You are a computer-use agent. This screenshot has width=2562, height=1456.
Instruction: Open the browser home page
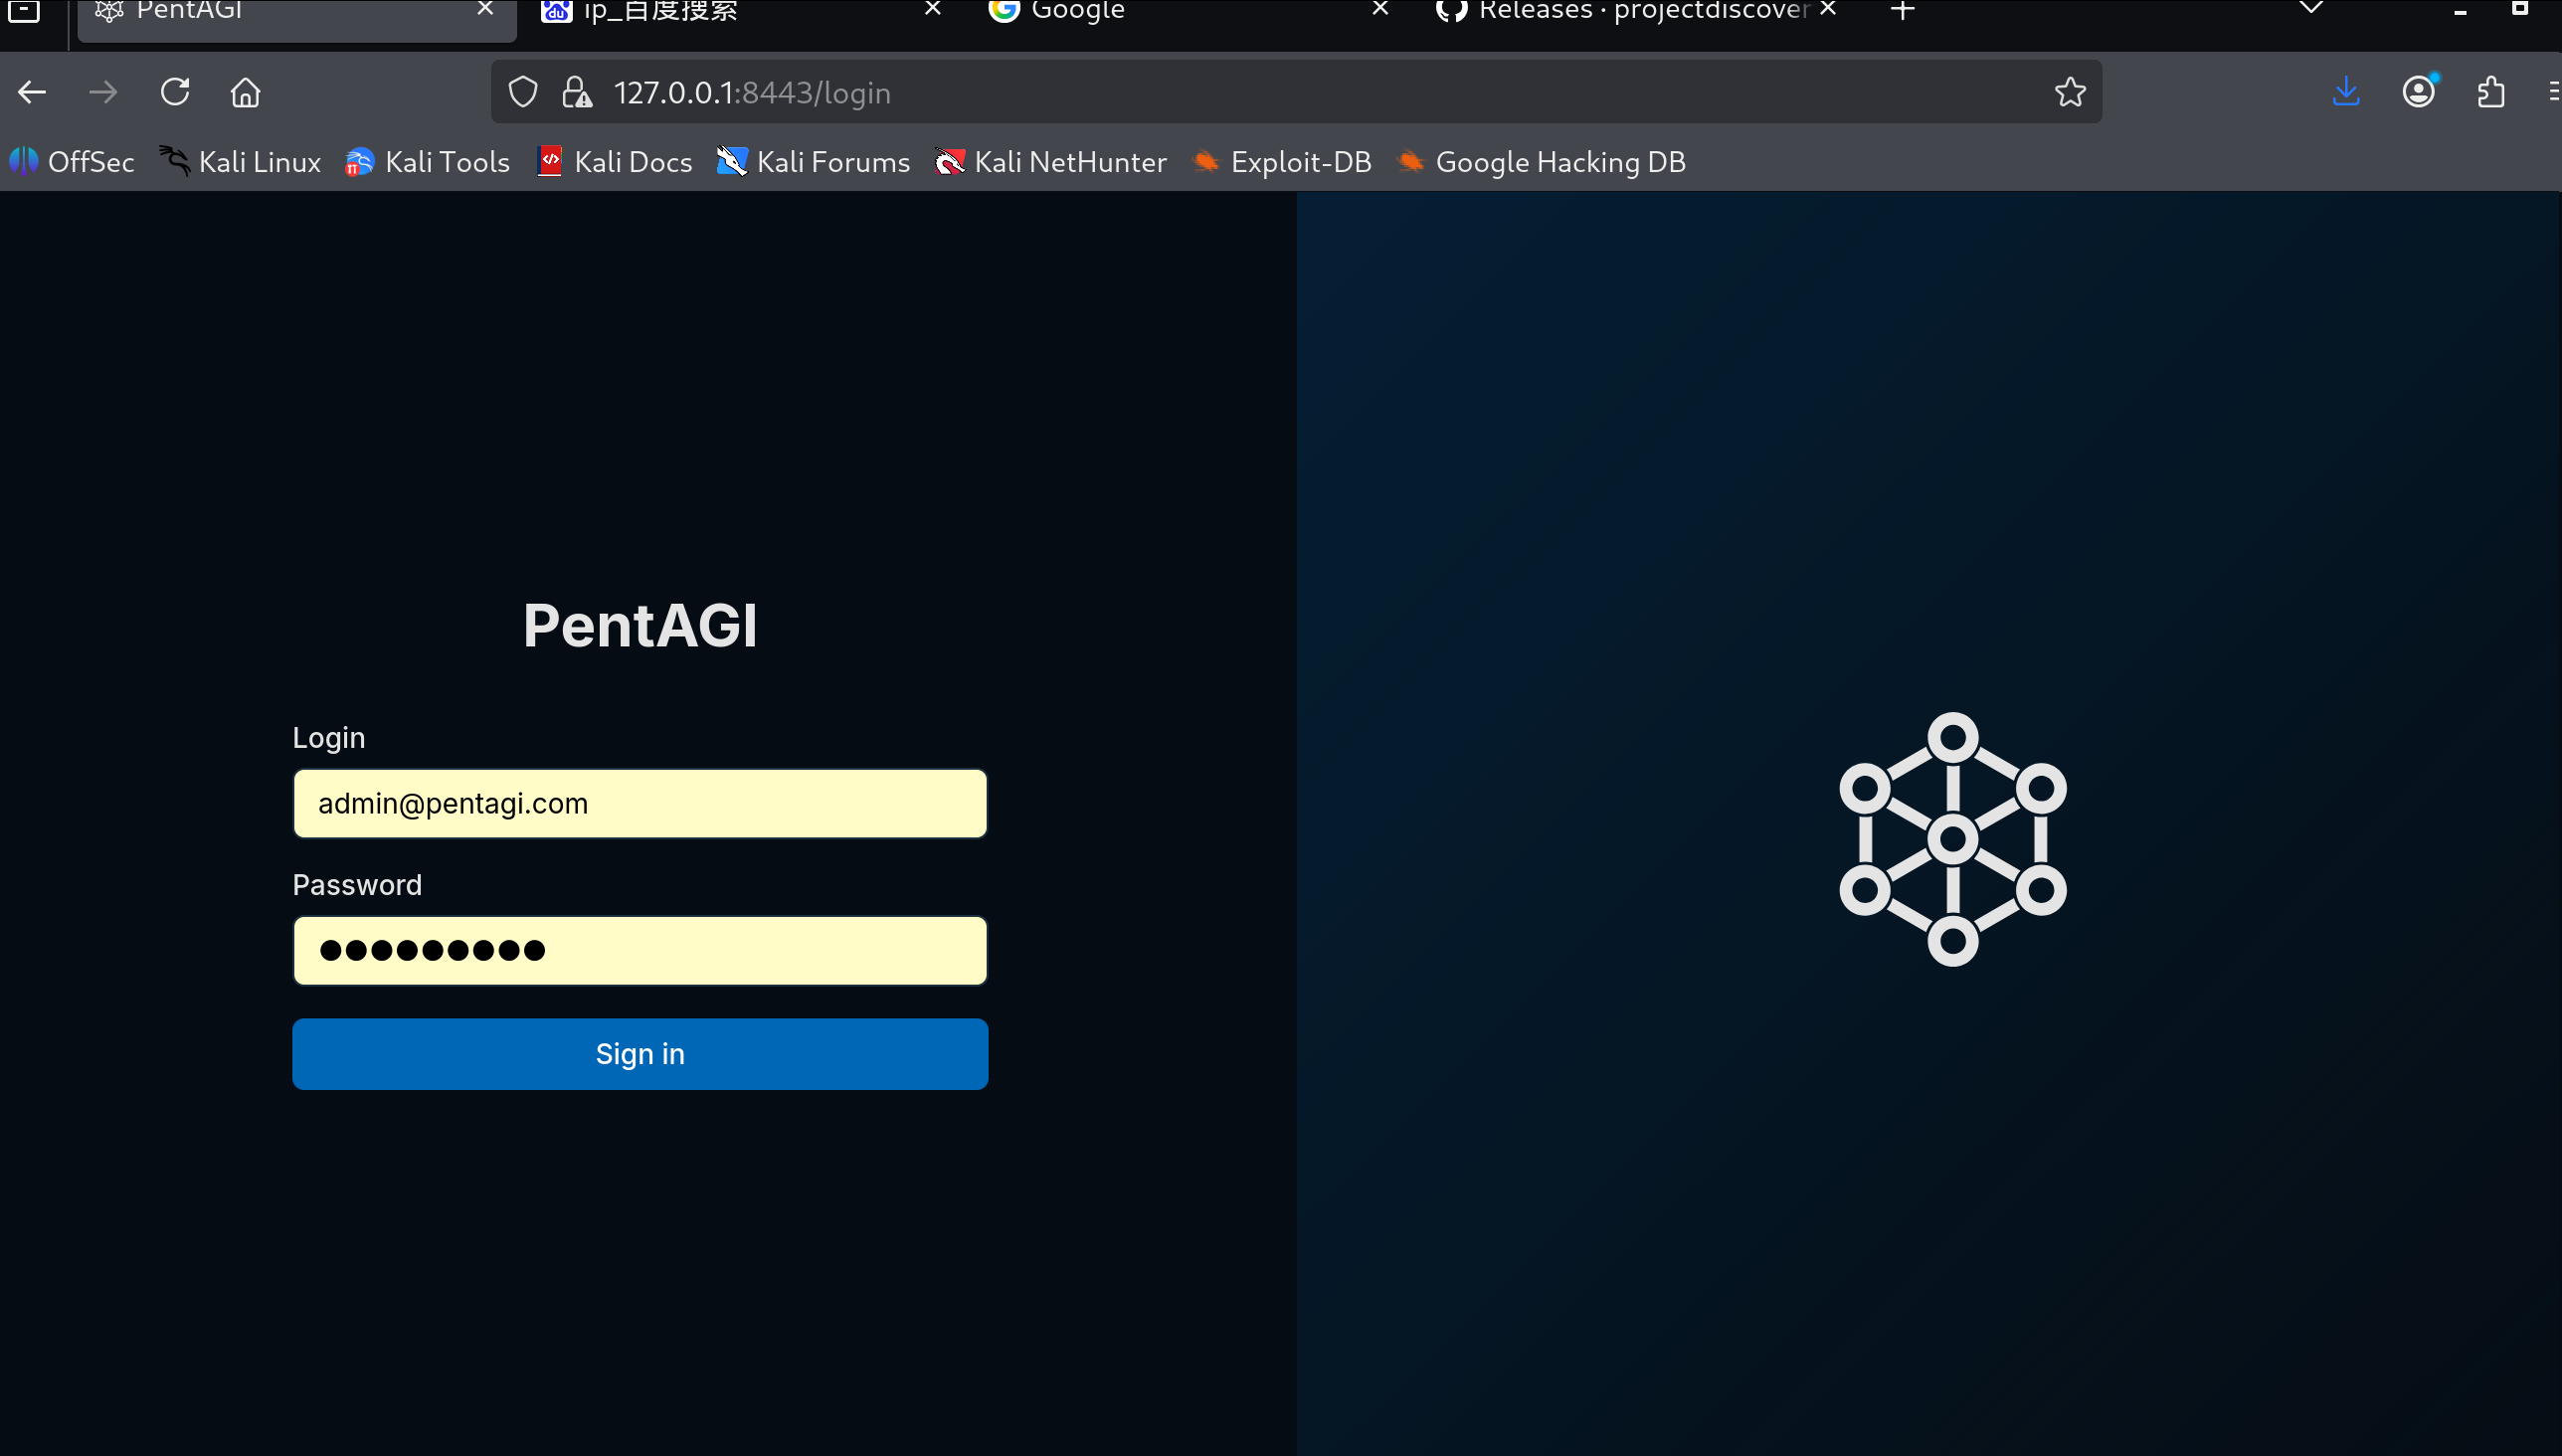pos(245,93)
